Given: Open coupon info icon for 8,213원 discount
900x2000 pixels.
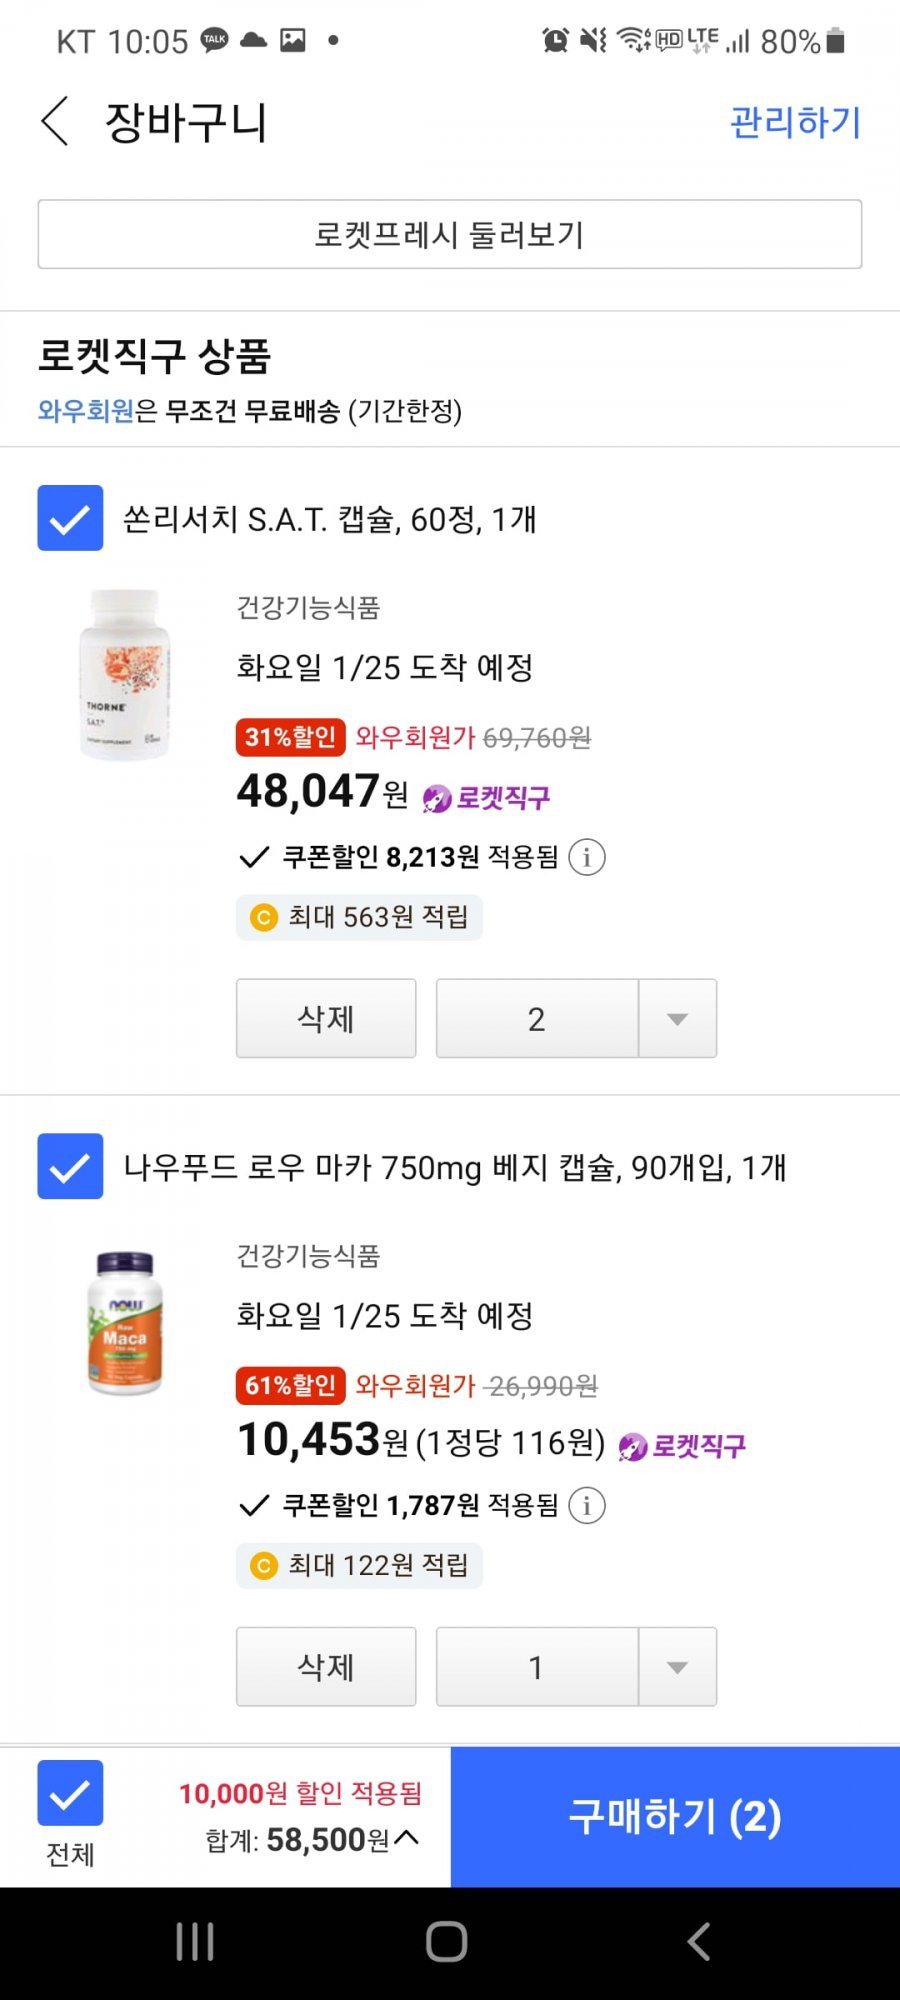Looking at the screenshot, I should [587, 857].
